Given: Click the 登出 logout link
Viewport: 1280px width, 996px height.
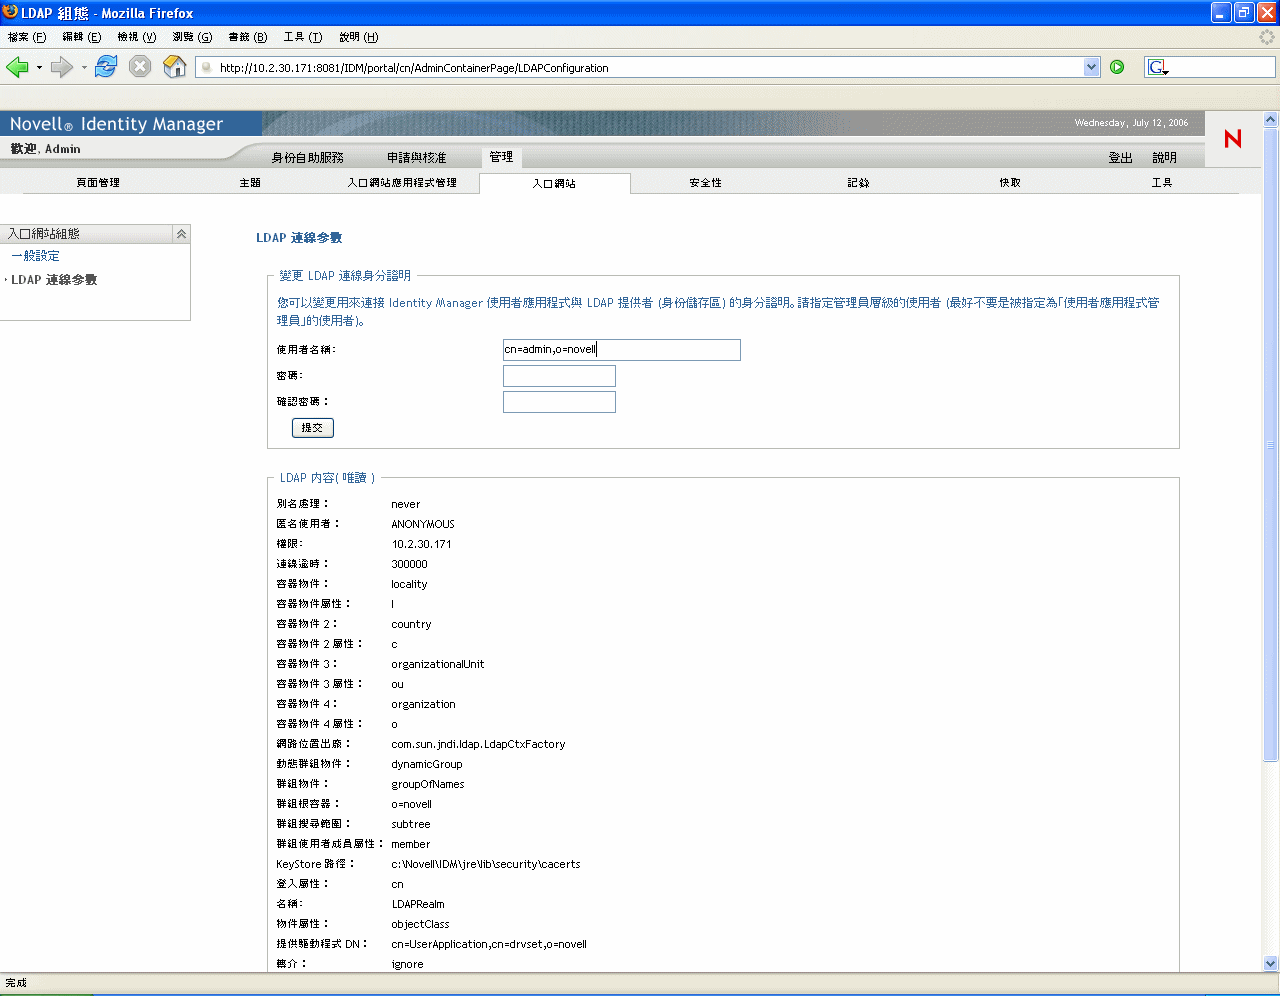Looking at the screenshot, I should click(x=1120, y=158).
